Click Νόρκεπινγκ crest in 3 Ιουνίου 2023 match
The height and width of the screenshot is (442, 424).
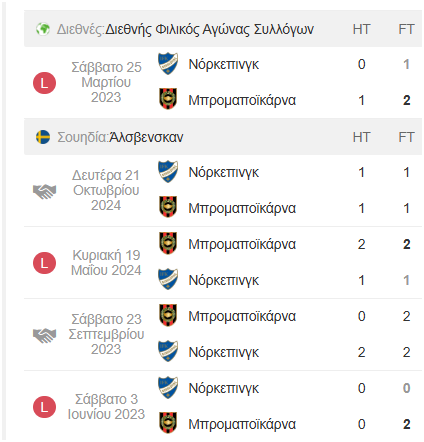pyautogui.click(x=168, y=388)
